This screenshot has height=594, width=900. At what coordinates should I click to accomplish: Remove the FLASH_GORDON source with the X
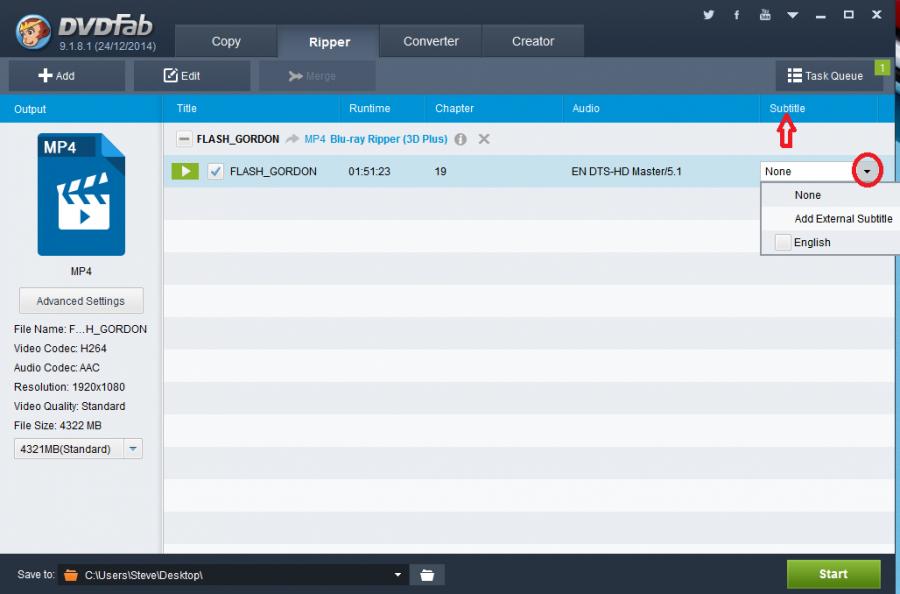point(484,139)
